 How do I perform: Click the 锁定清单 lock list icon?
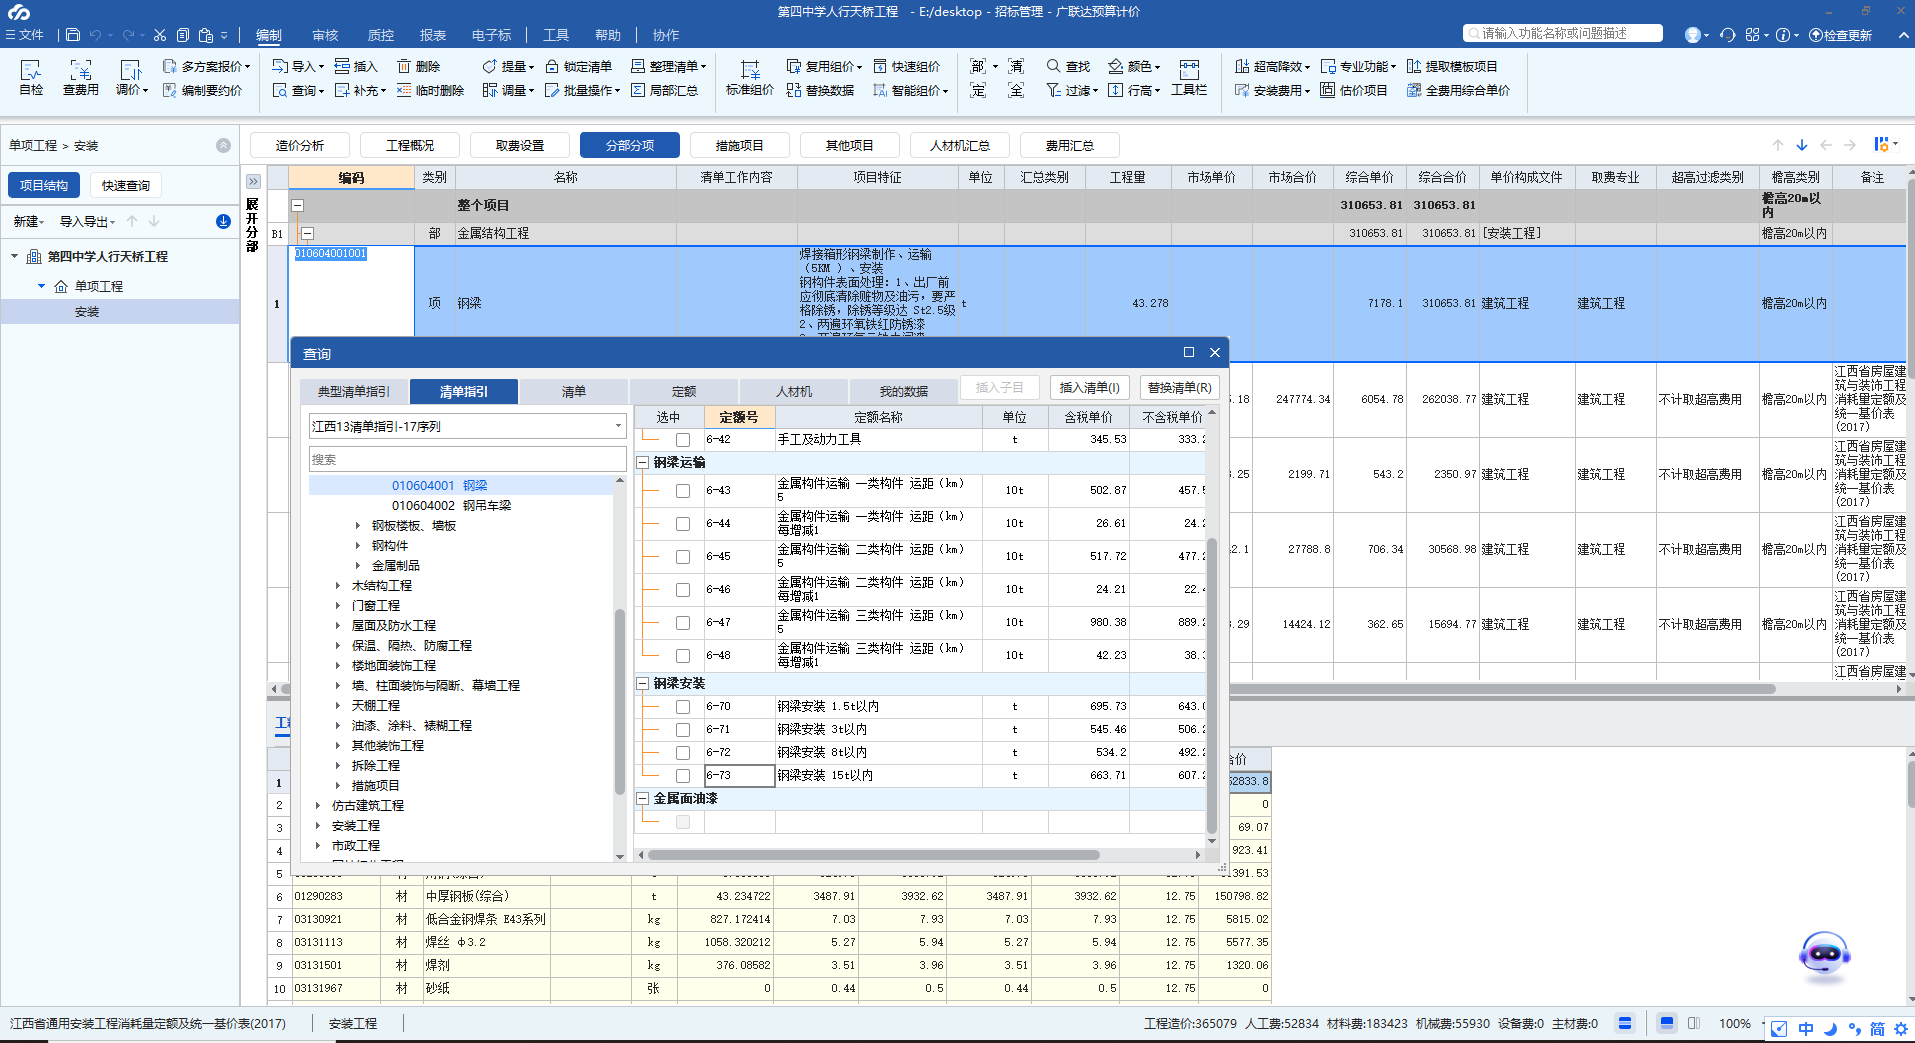[578, 66]
